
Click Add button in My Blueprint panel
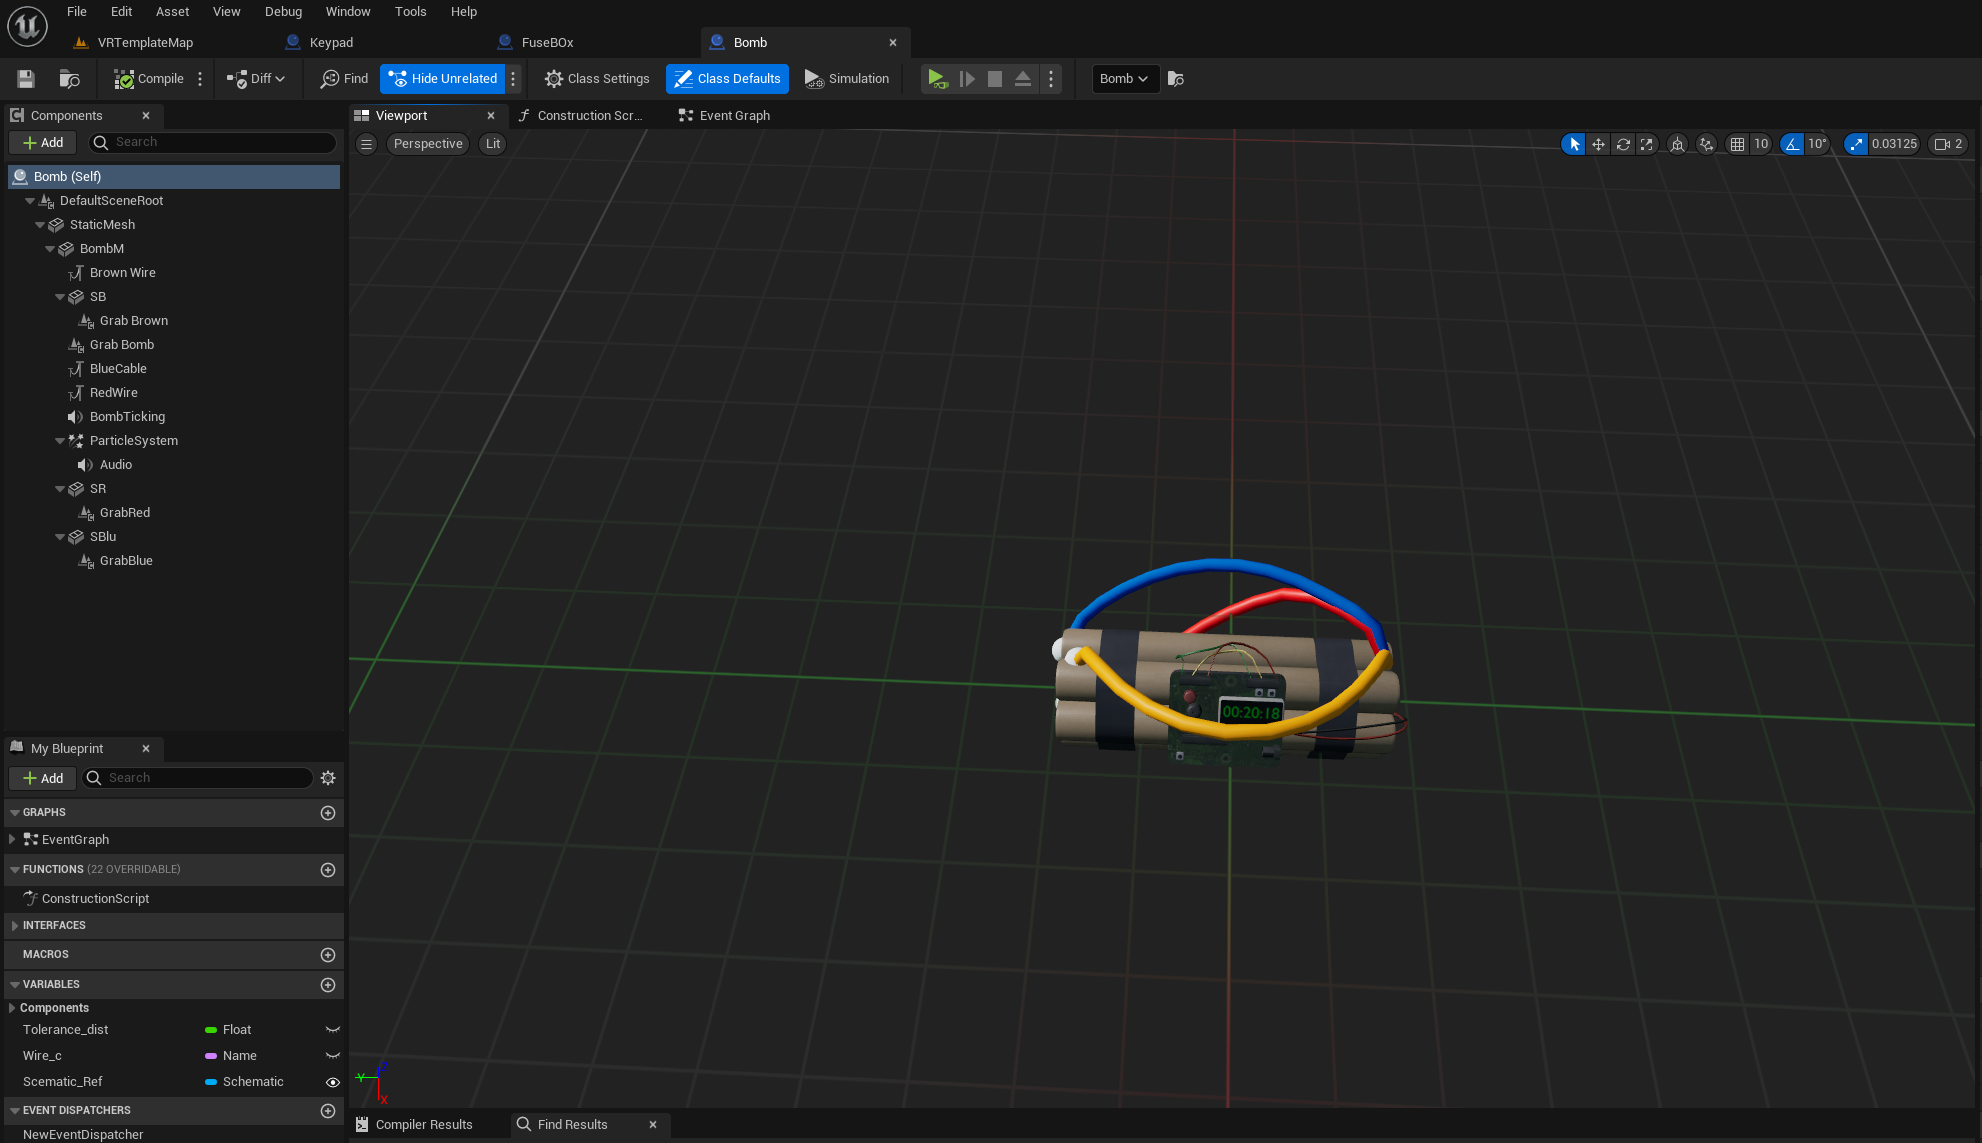43,779
